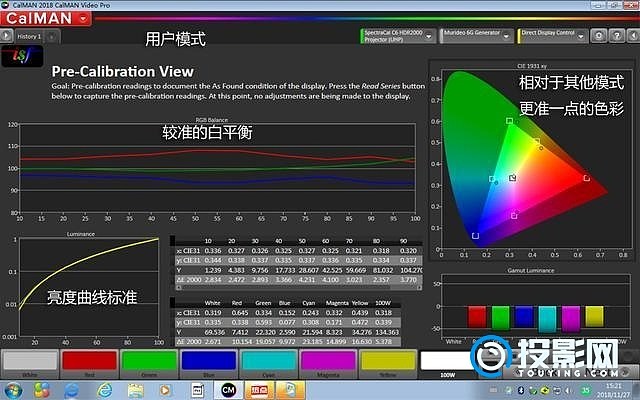This screenshot has width=640, height=400.
Task: Click the ISF logo thumbnail
Action: [22, 56]
